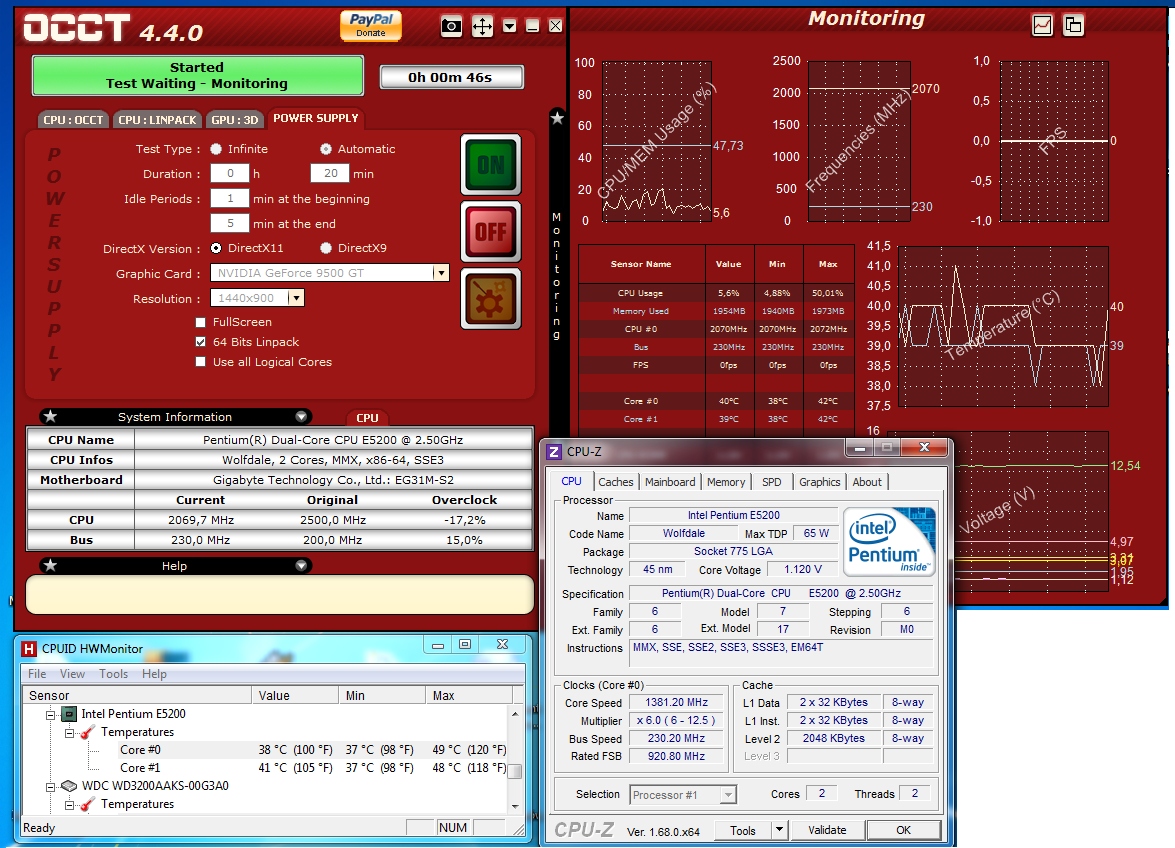
Task: Take a screenshot with the camera icon
Action: pos(452,27)
